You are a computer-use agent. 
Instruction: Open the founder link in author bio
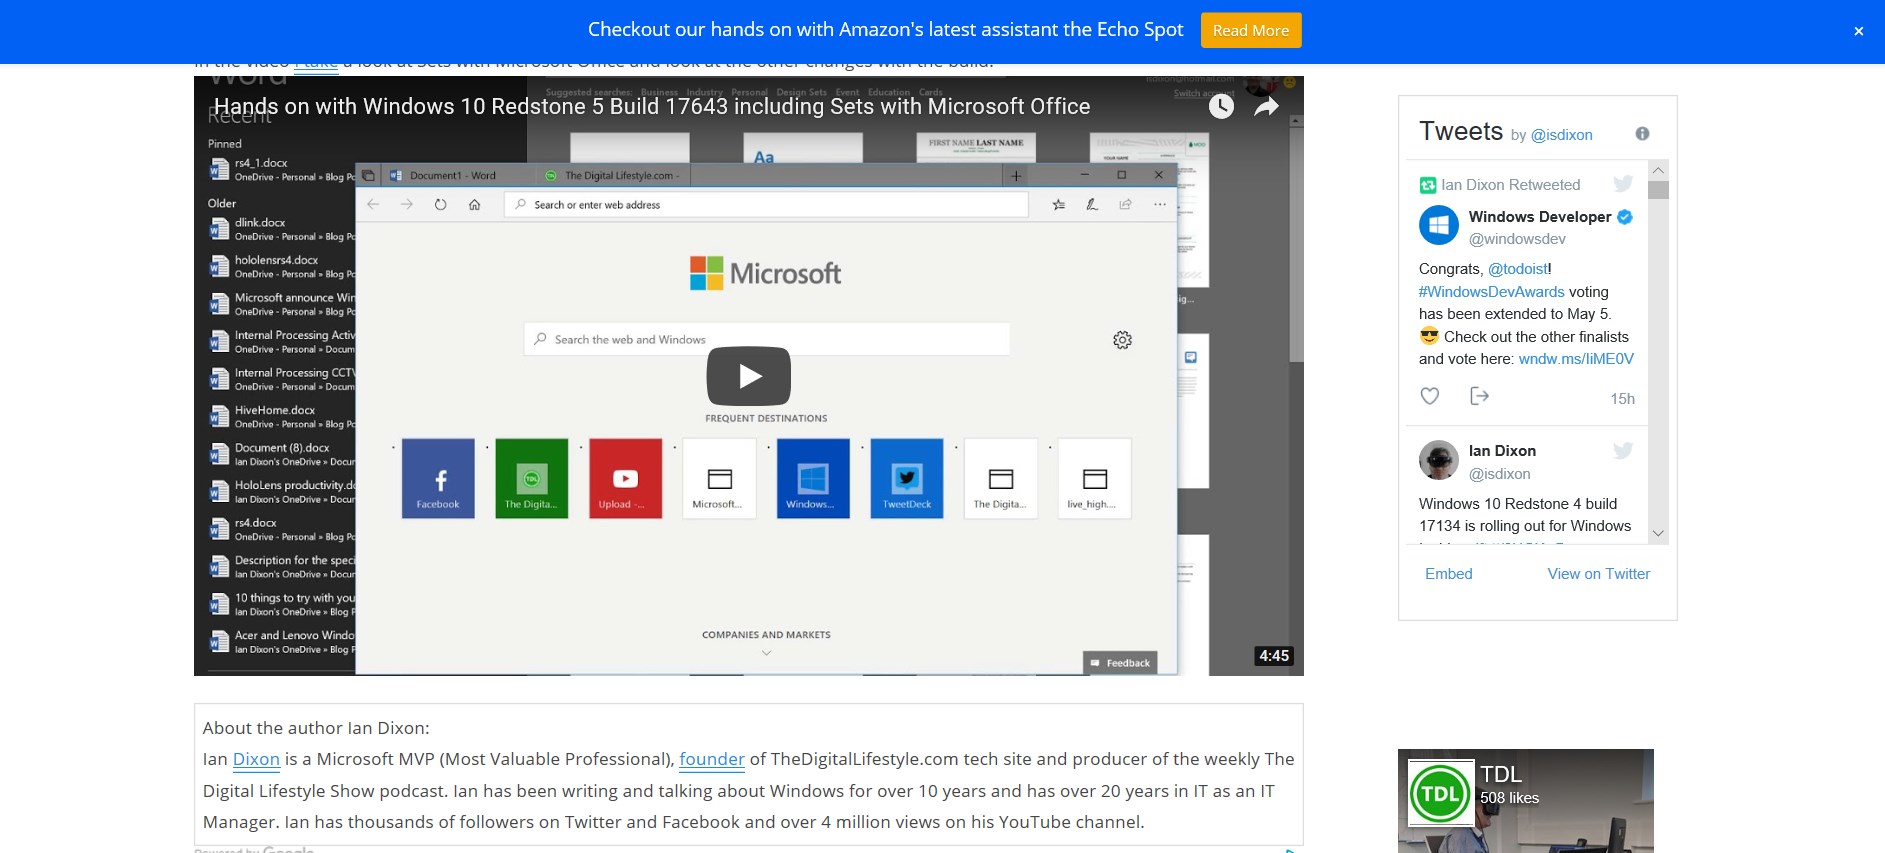click(712, 759)
